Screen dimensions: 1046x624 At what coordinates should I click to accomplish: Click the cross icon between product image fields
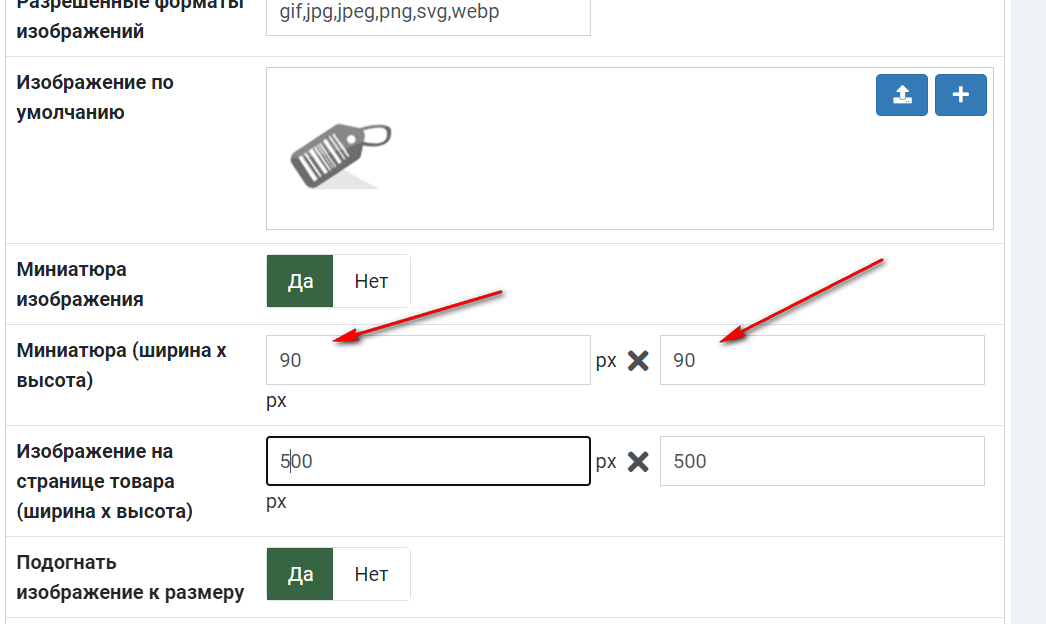click(638, 461)
